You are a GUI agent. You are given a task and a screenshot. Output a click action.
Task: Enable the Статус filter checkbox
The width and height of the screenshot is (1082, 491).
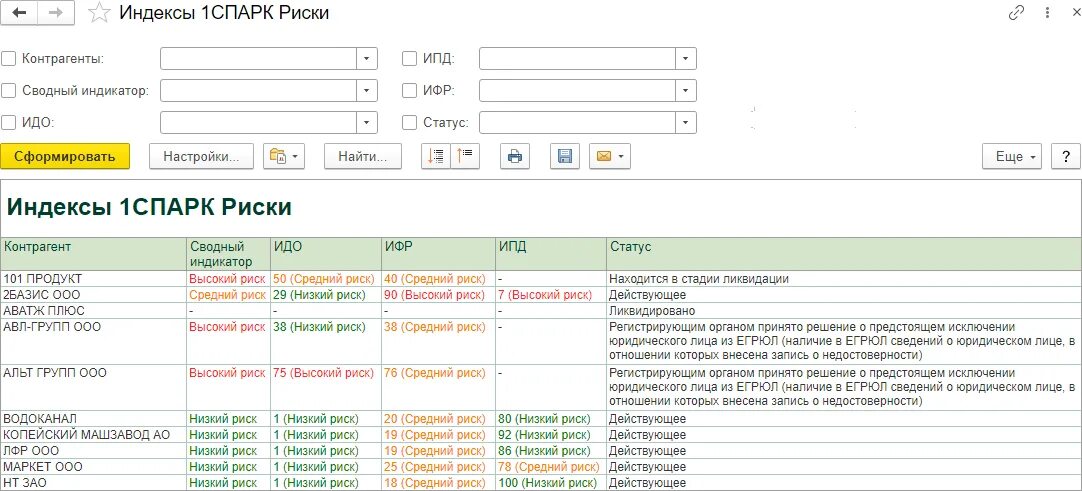coord(409,123)
